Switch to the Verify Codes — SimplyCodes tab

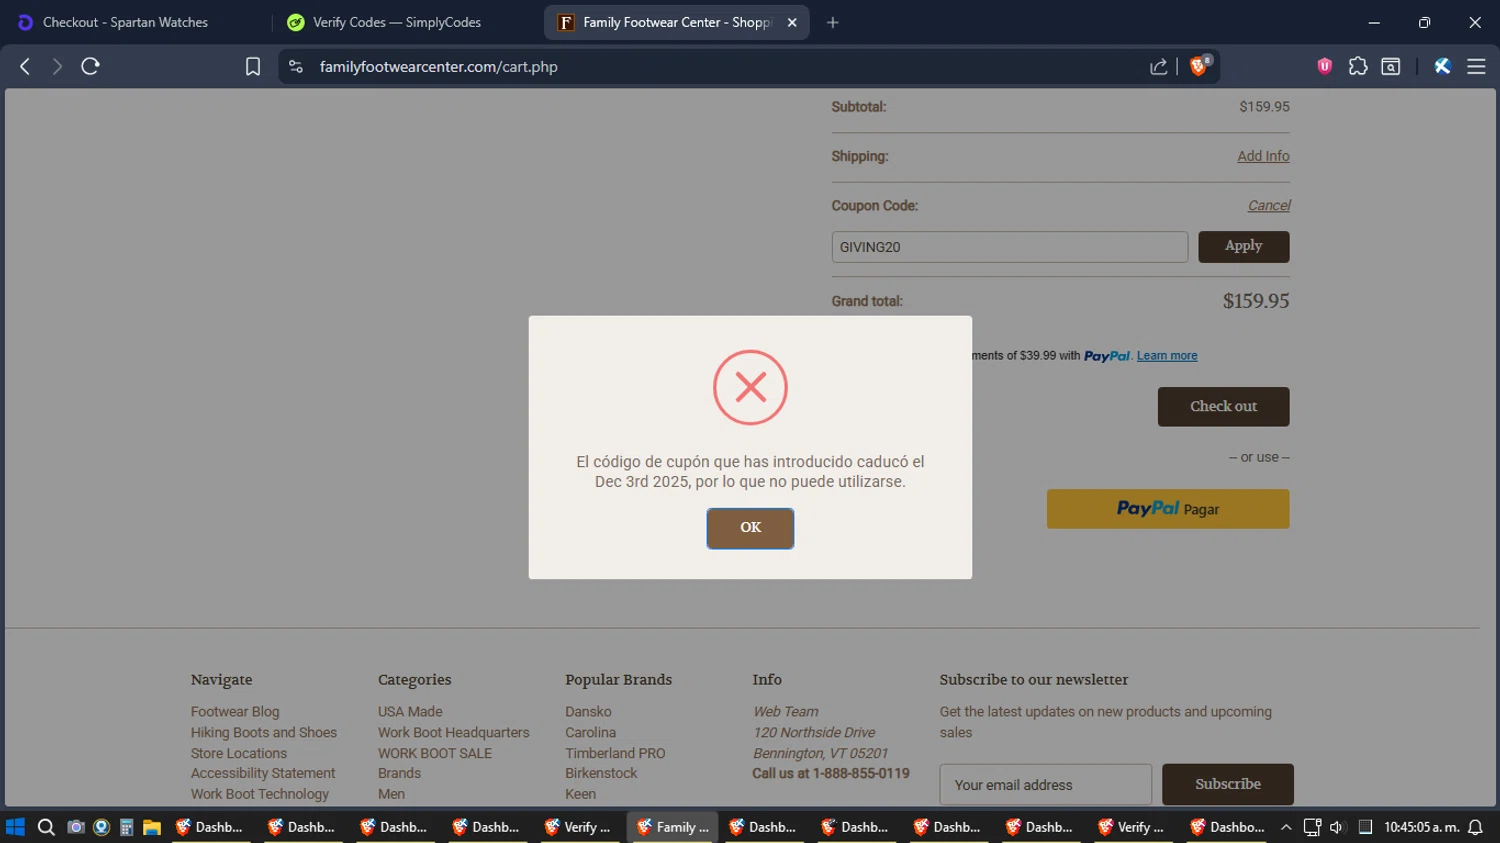(x=397, y=22)
